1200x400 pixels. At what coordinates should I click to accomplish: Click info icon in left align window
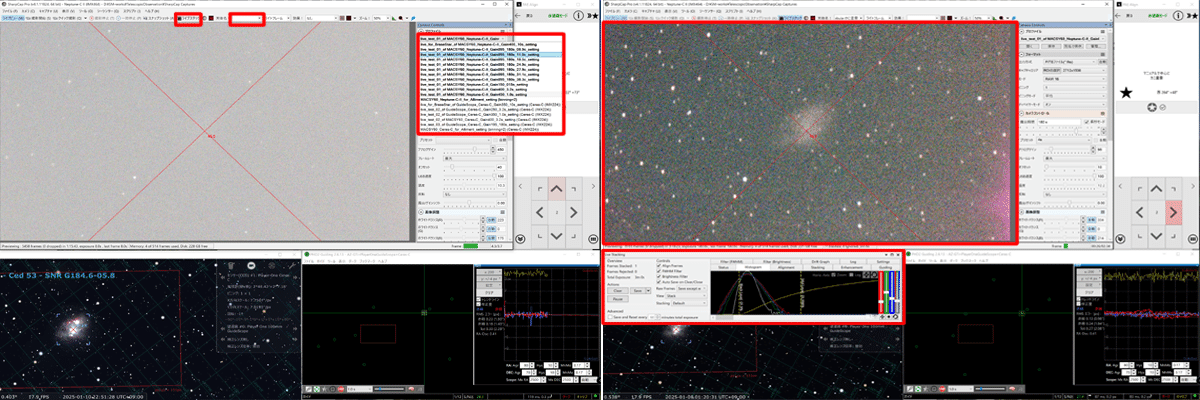tap(579, 14)
